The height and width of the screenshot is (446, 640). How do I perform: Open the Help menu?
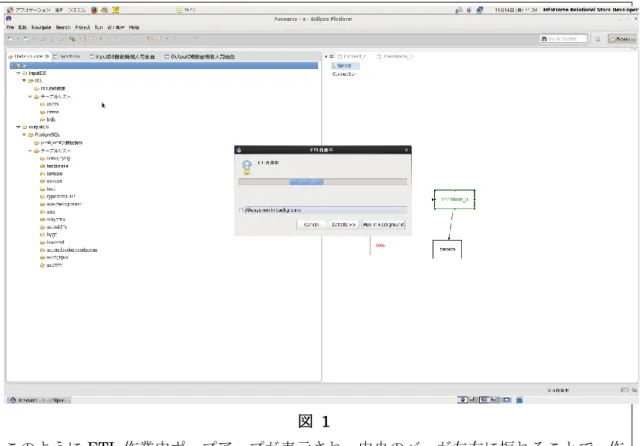coord(134,27)
